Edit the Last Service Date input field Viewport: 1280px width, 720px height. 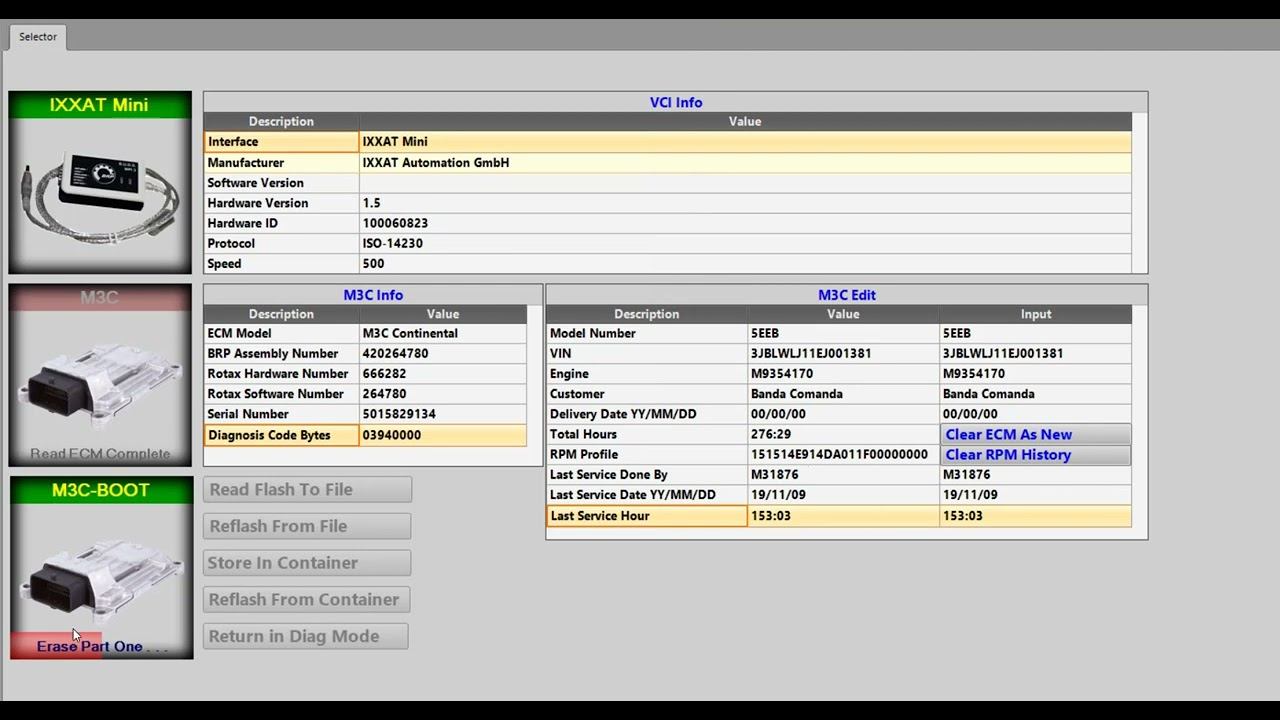click(1035, 495)
